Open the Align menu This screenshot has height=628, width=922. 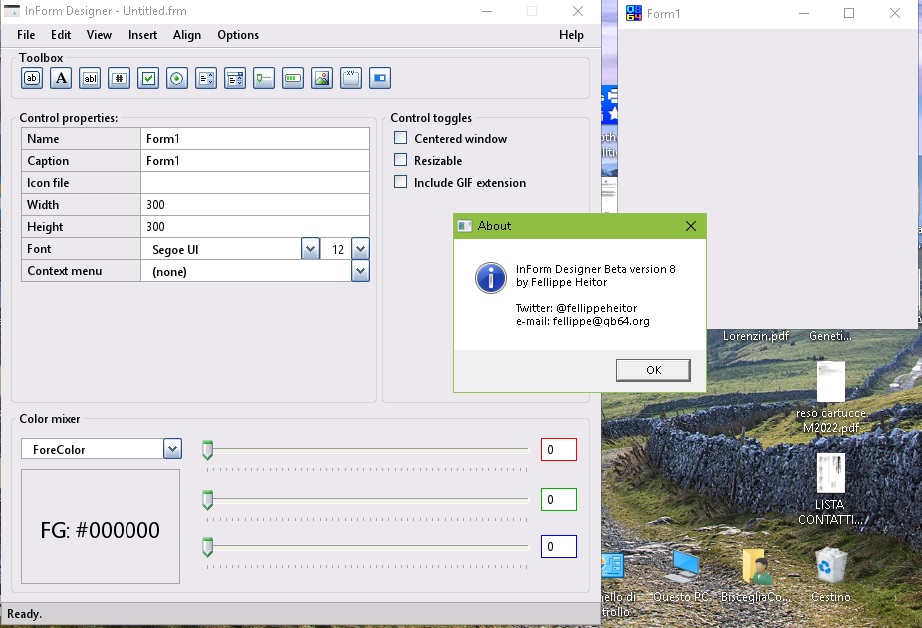click(x=187, y=35)
